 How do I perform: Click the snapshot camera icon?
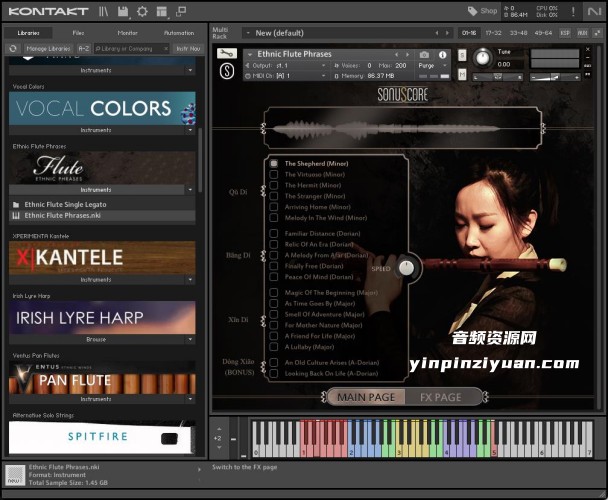pyautogui.click(x=424, y=54)
